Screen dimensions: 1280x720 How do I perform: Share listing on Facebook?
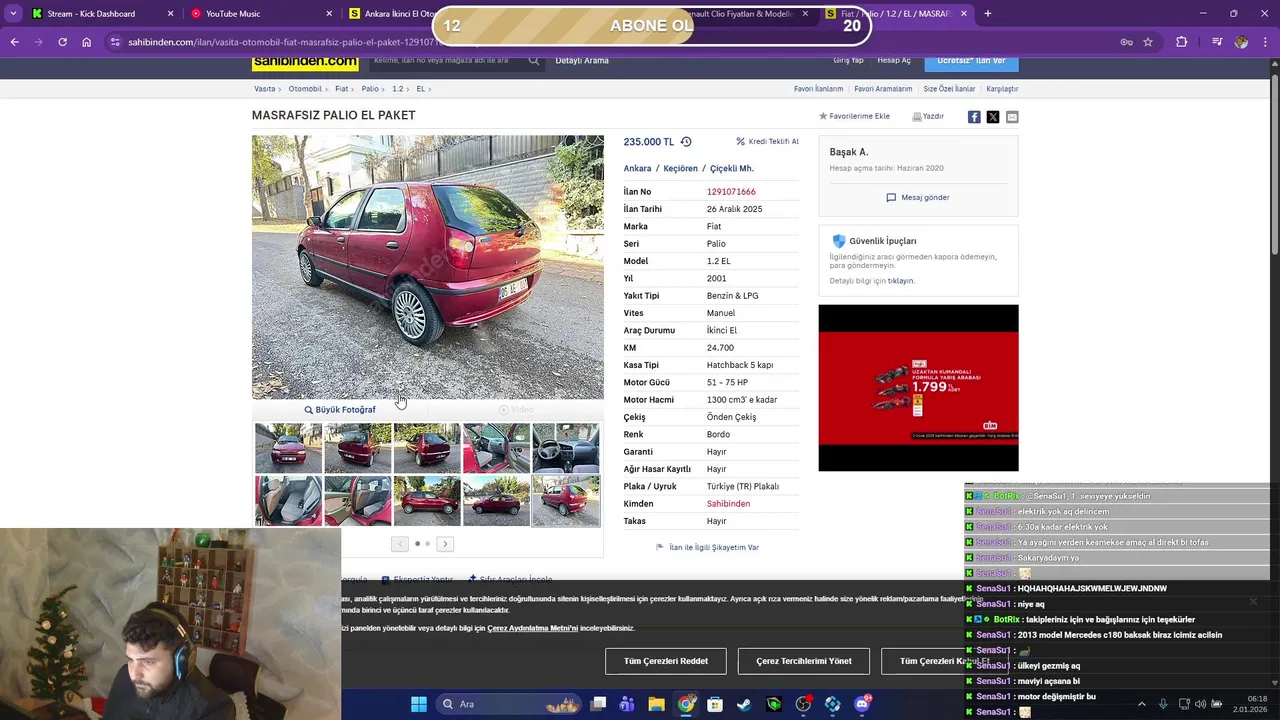coord(974,117)
